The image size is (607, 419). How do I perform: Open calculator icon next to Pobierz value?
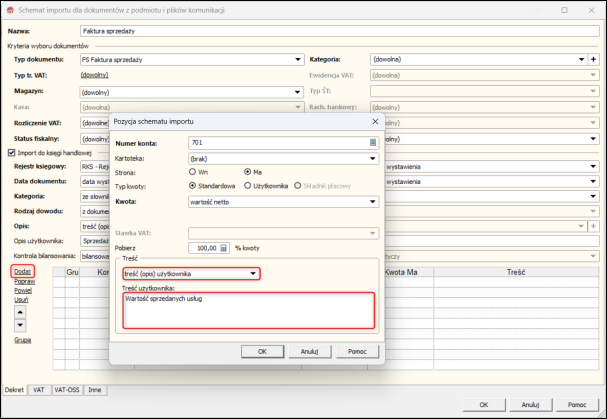click(223, 248)
